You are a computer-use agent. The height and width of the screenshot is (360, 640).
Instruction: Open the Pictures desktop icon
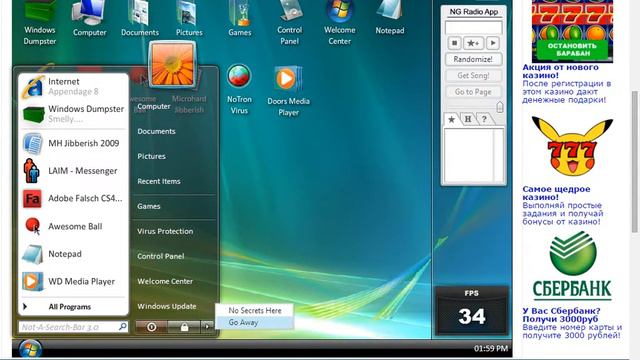click(x=189, y=18)
